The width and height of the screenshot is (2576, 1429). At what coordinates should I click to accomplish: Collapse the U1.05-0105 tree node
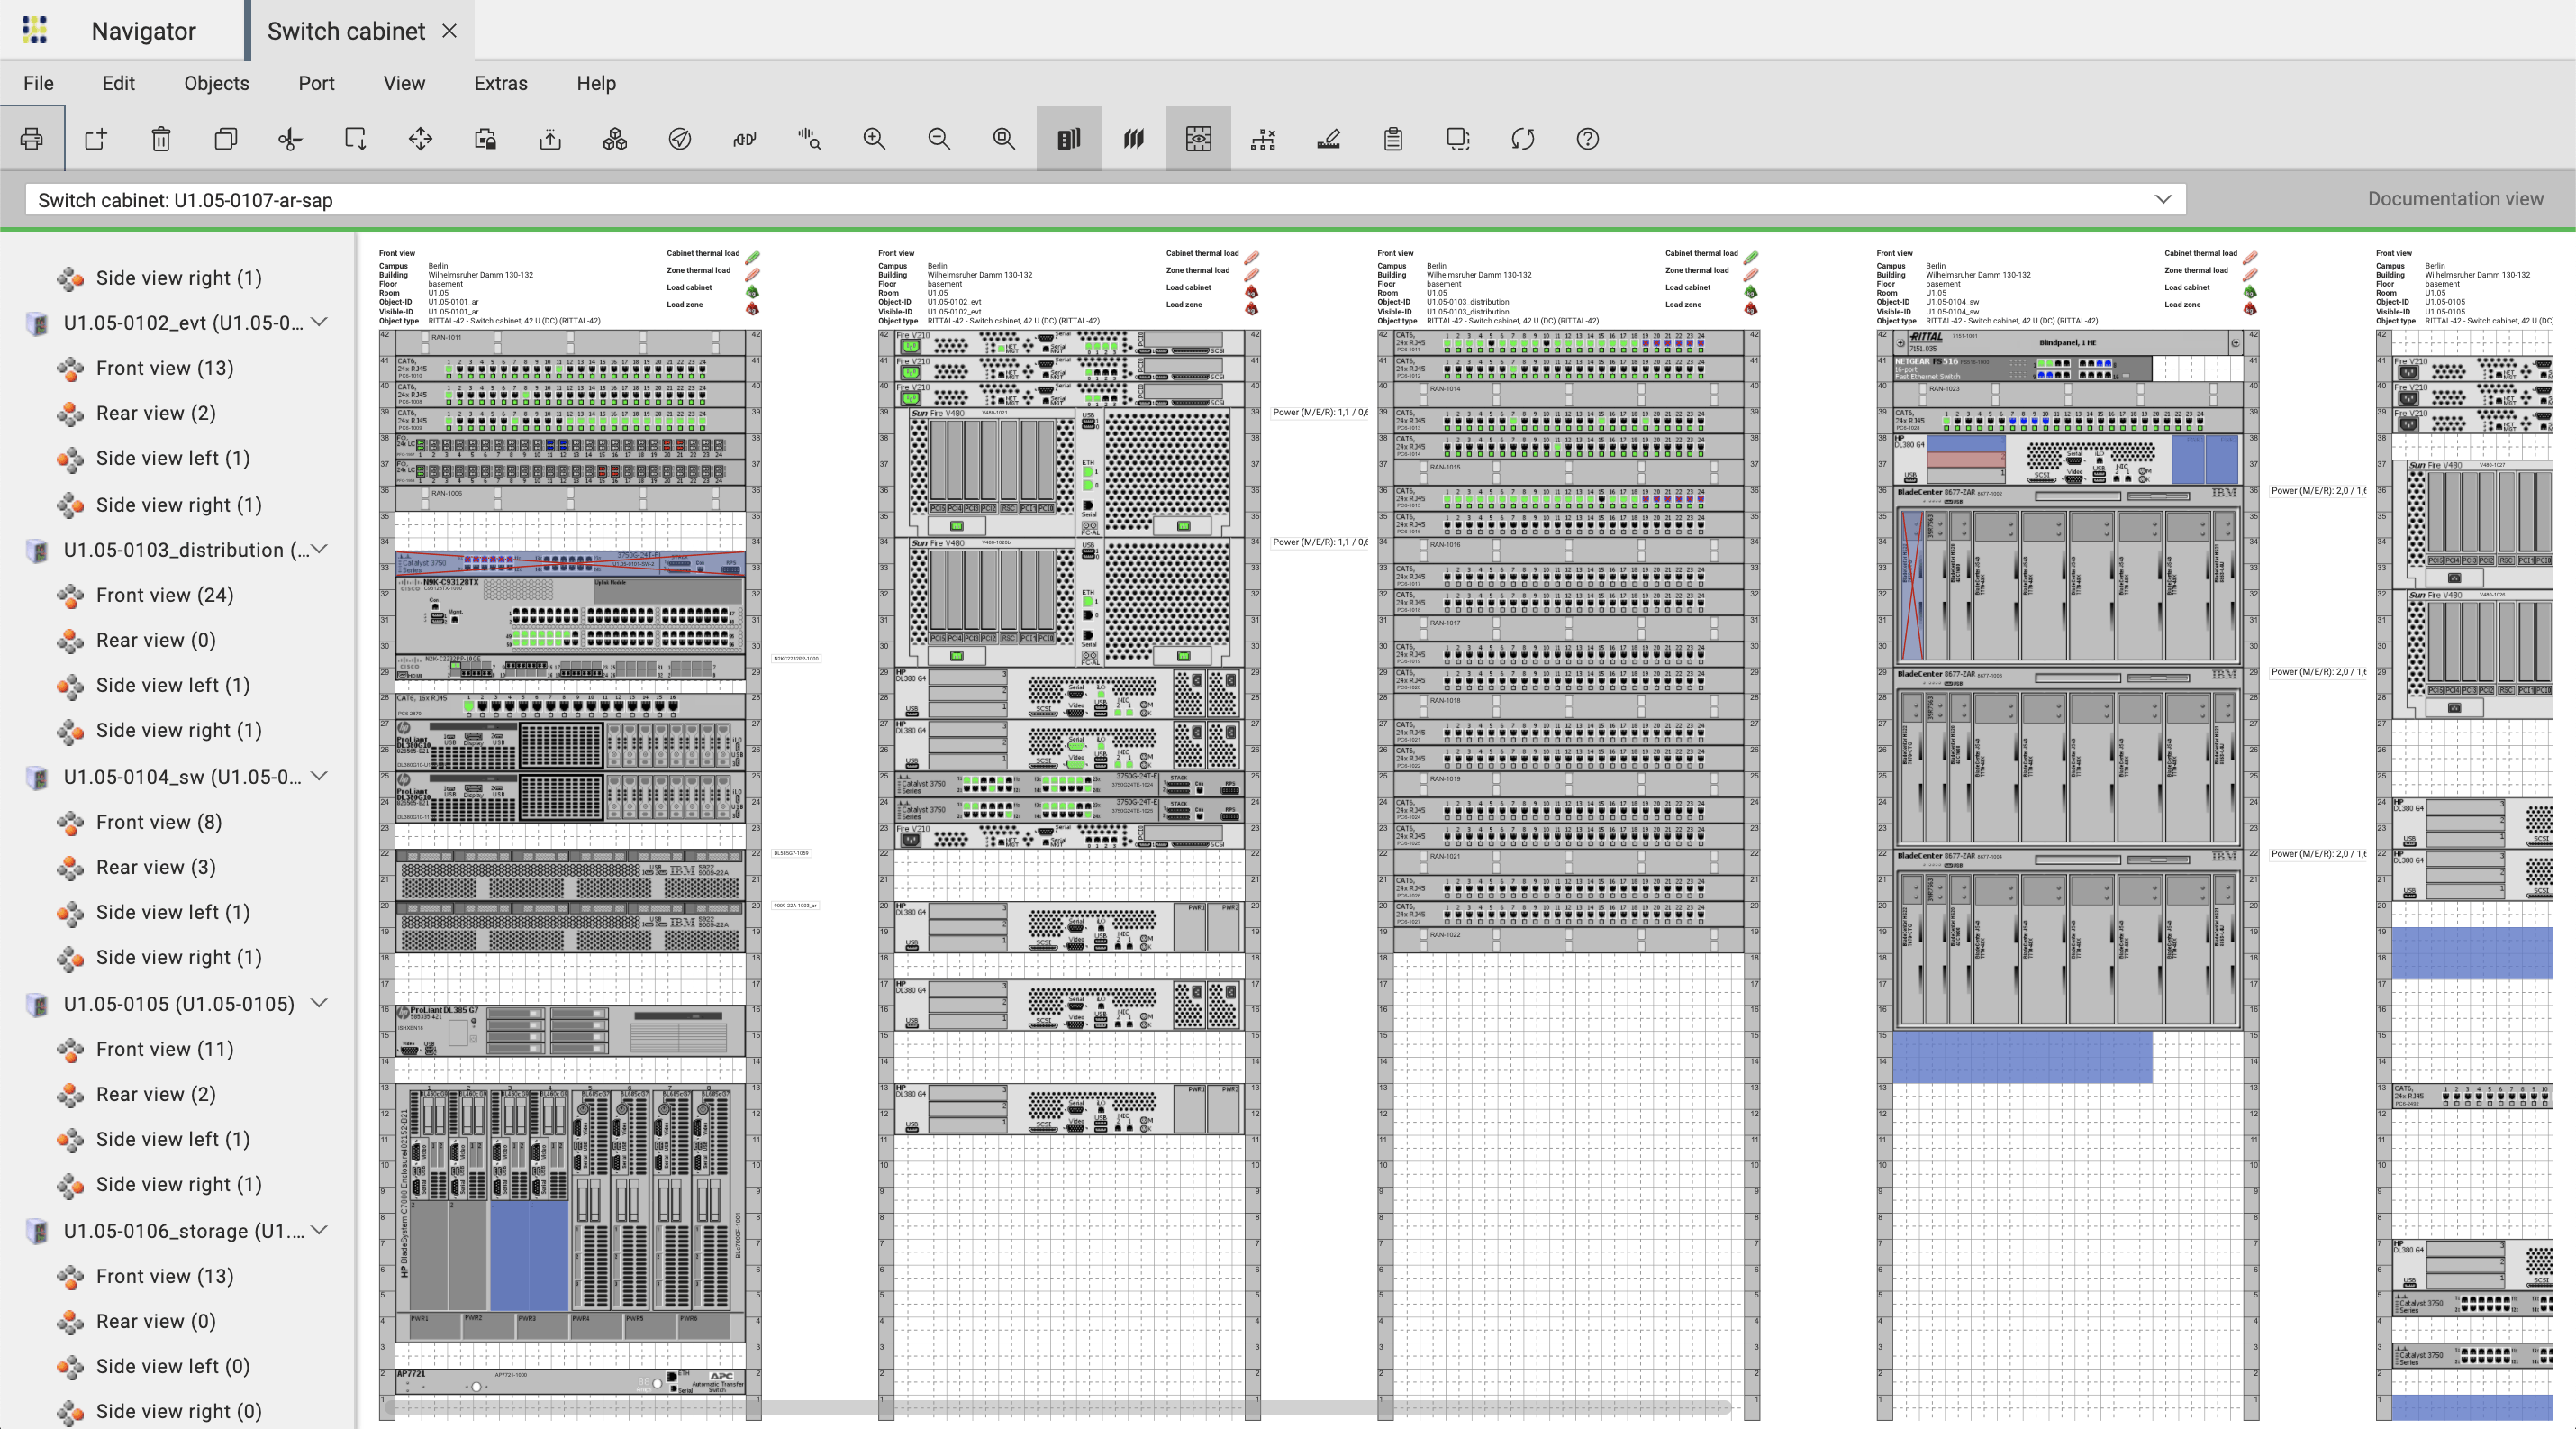tap(320, 1003)
